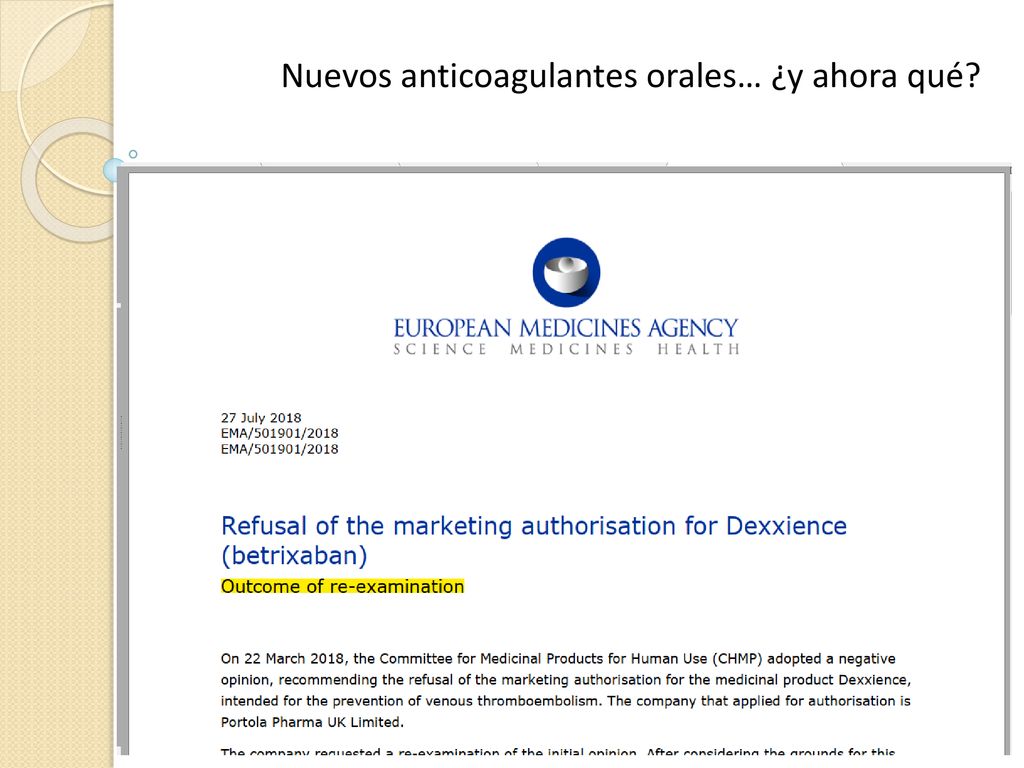Click the highlighted 'Outcome of re-examination' text
The image size is (1024, 768).
pos(342,586)
